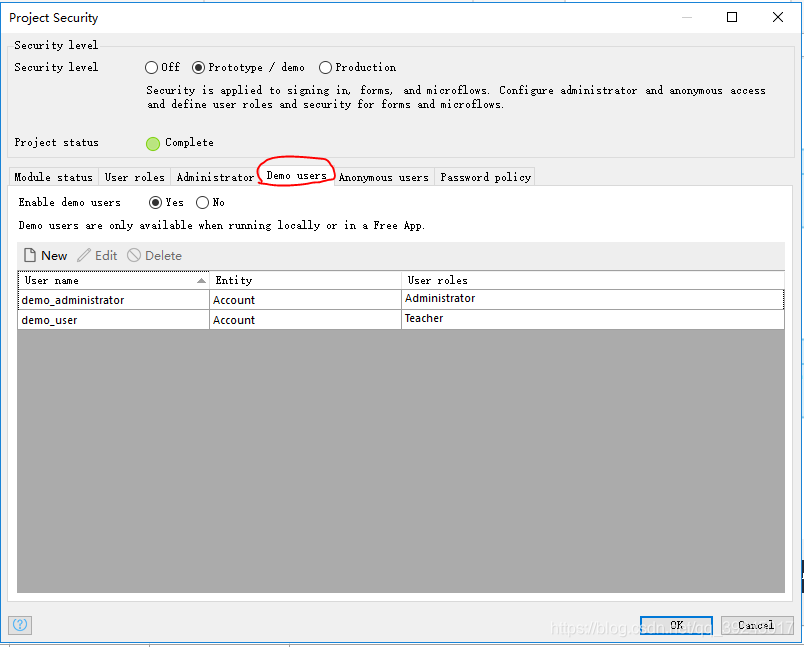
Task: Select Production security level
Action: 325,68
